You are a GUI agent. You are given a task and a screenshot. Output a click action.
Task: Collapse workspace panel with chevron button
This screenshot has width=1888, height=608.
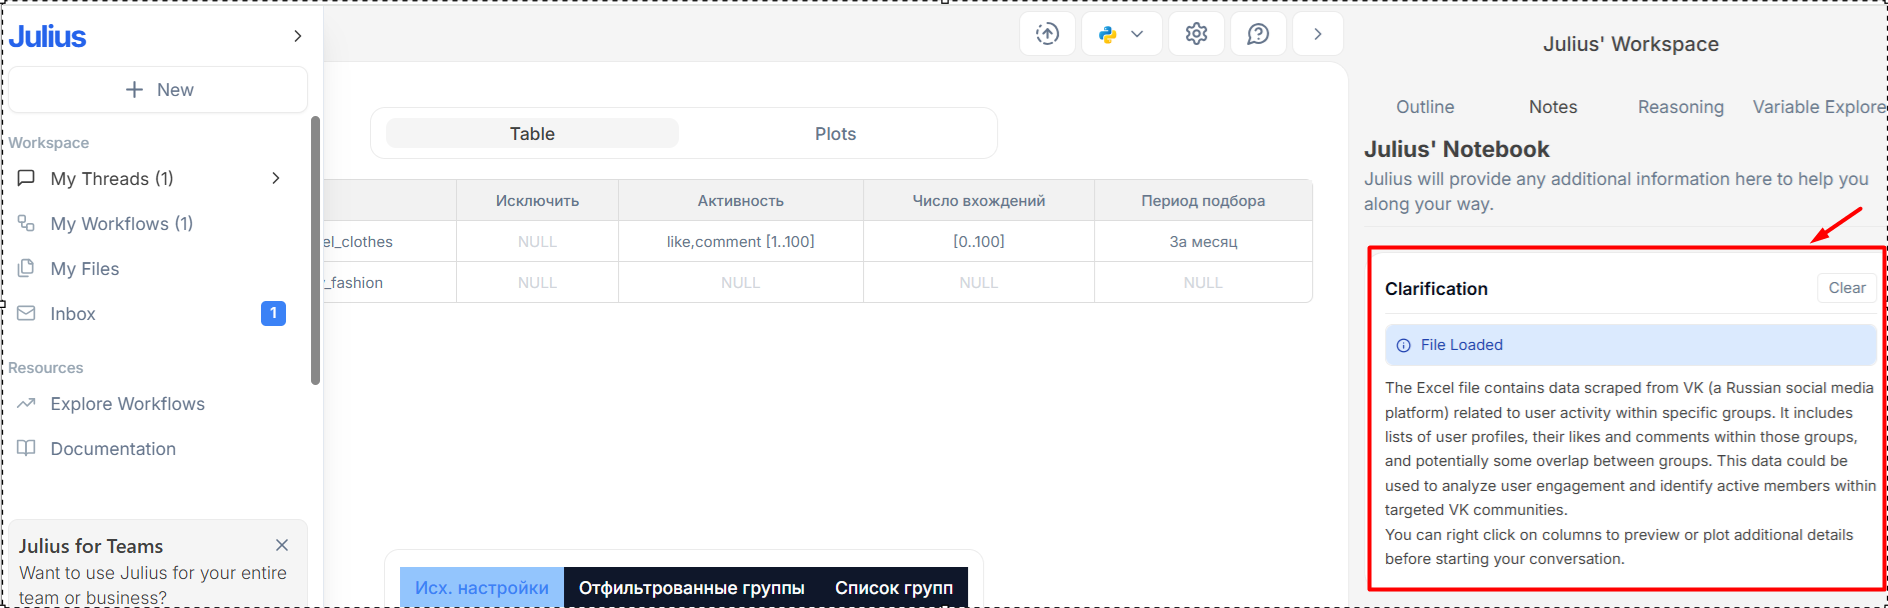click(1318, 34)
